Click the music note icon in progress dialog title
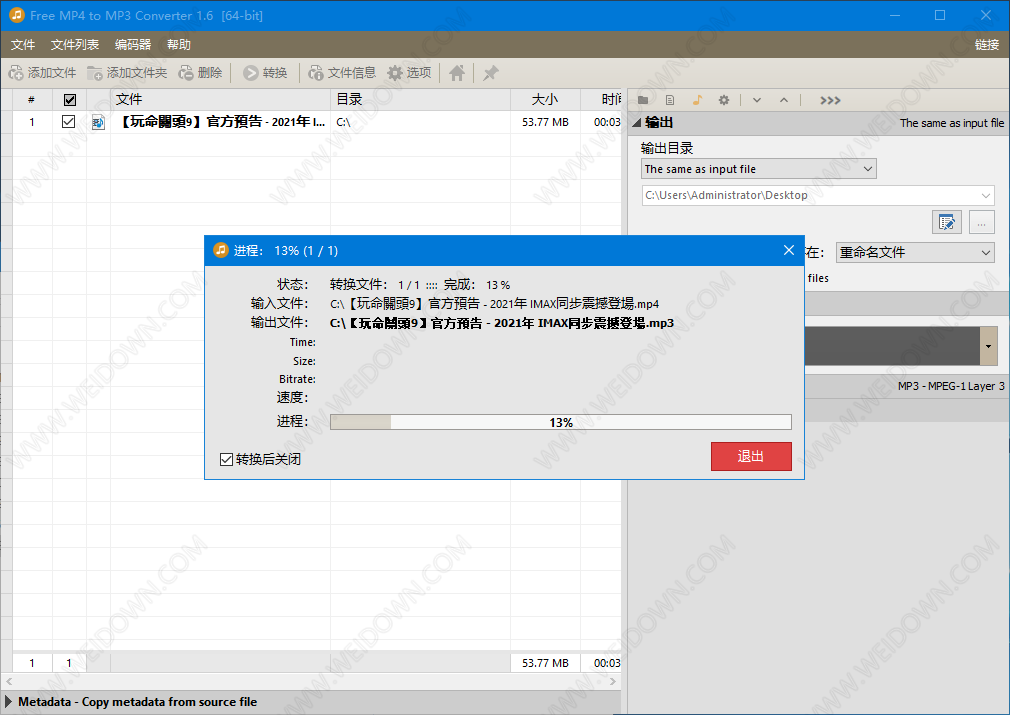1010x715 pixels. [x=221, y=250]
